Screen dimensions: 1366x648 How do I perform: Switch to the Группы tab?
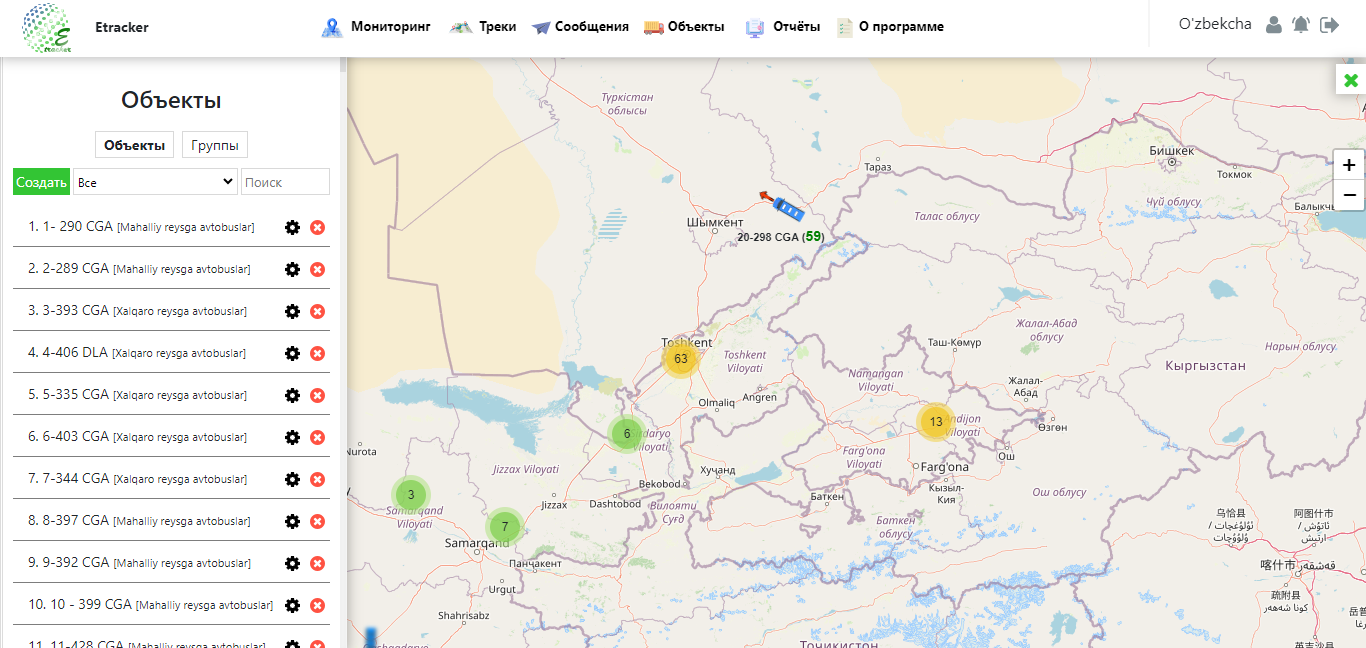coord(215,145)
